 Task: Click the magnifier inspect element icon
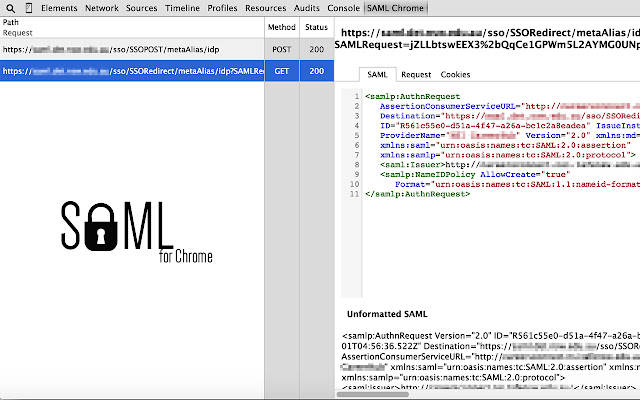[x=9, y=8]
